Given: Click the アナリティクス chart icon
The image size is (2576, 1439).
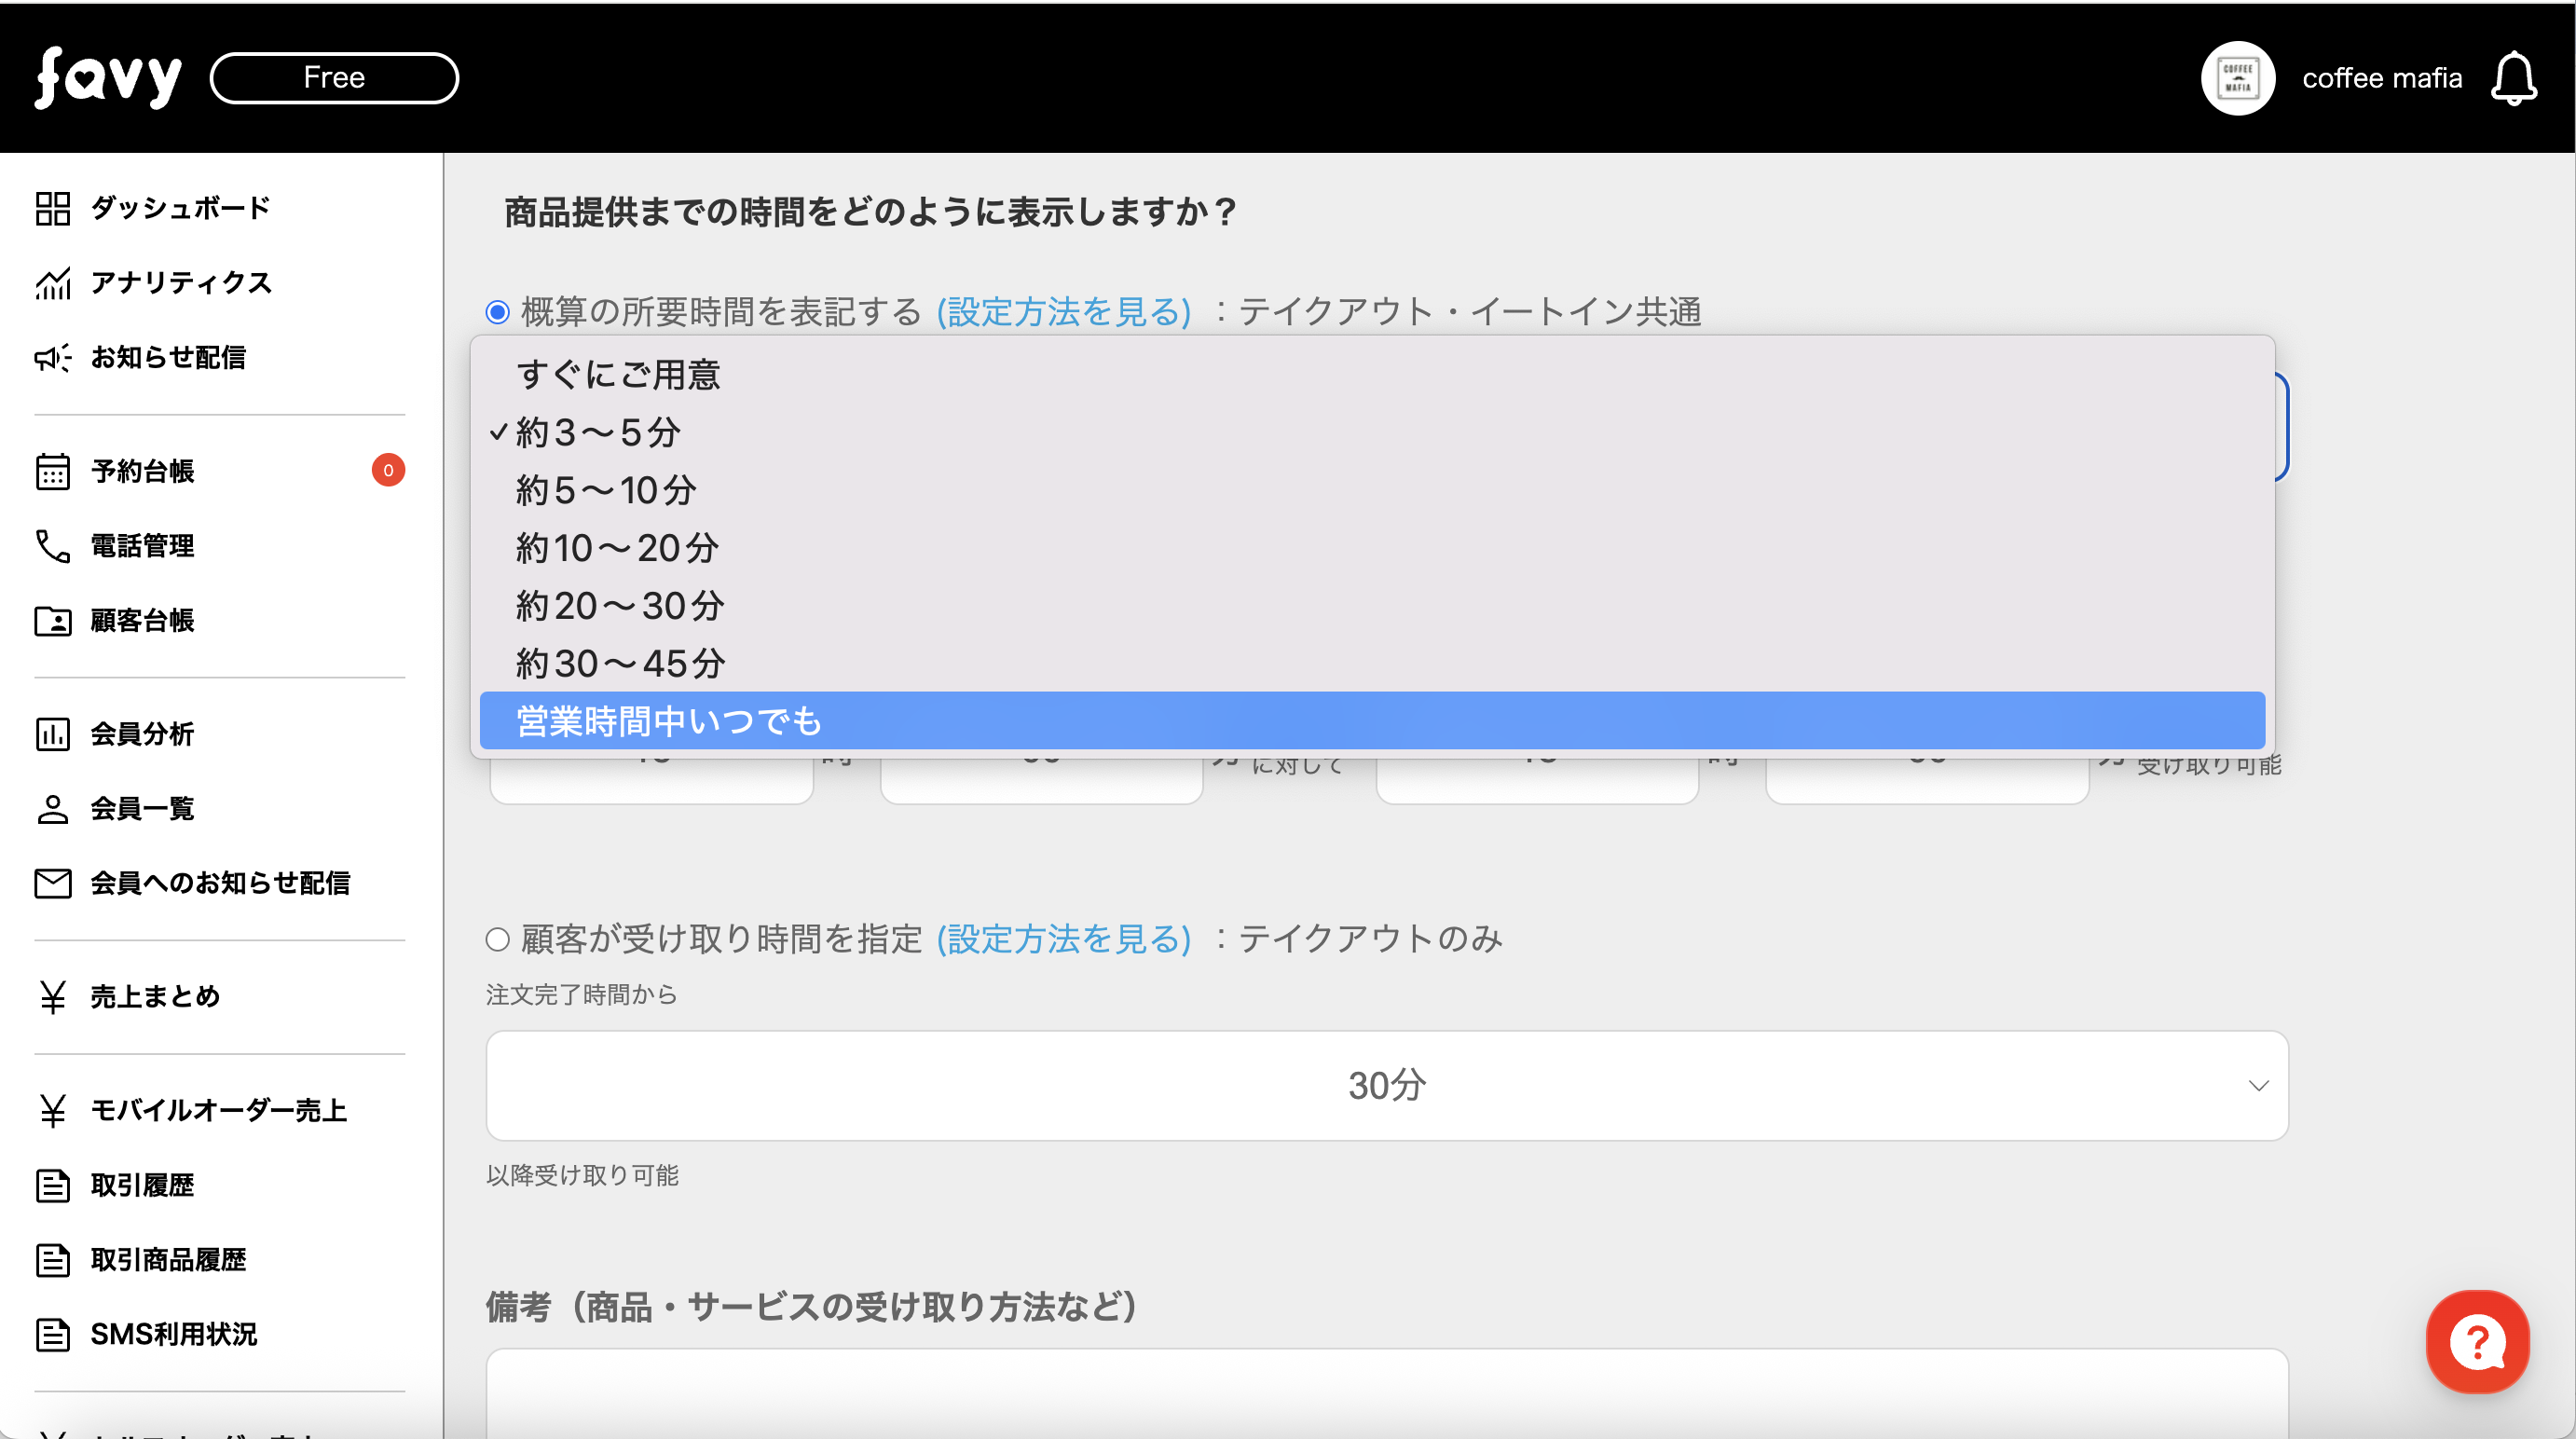Looking at the screenshot, I should 52,283.
